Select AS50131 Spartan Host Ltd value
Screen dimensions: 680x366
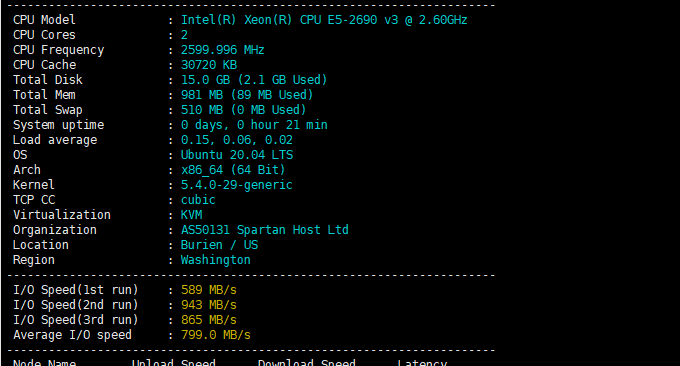(265, 230)
